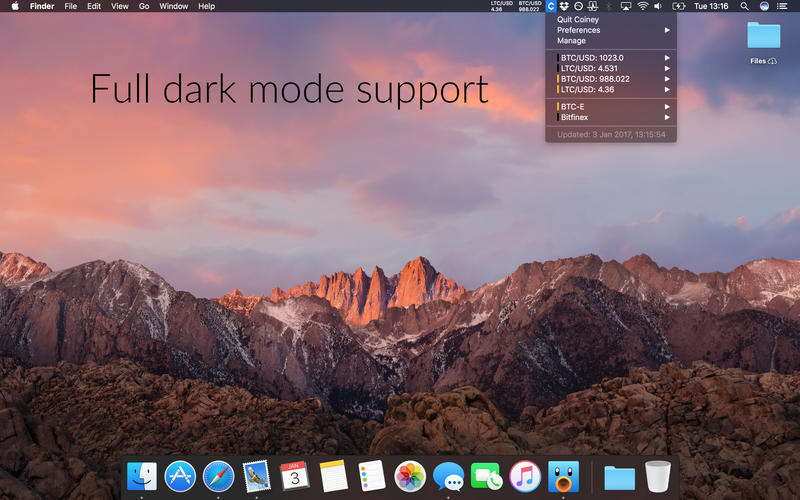The image size is (800, 500).
Task: Open the Trash in the Dock
Action: [658, 476]
